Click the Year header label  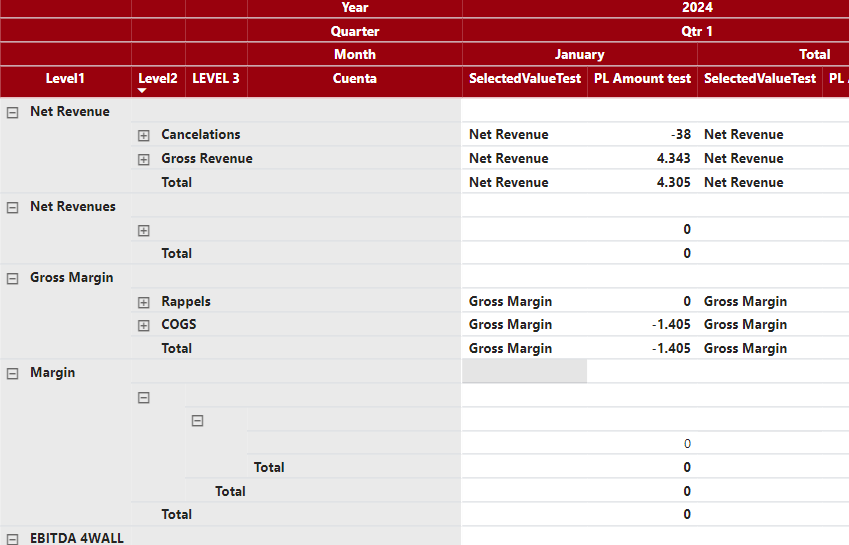tap(355, 7)
